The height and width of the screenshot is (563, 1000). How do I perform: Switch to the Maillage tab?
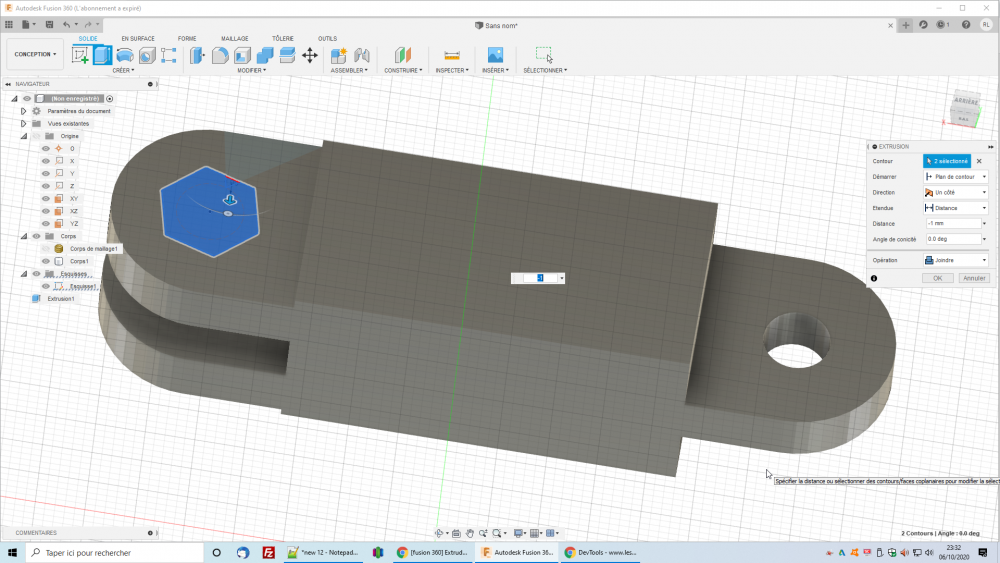(x=234, y=38)
